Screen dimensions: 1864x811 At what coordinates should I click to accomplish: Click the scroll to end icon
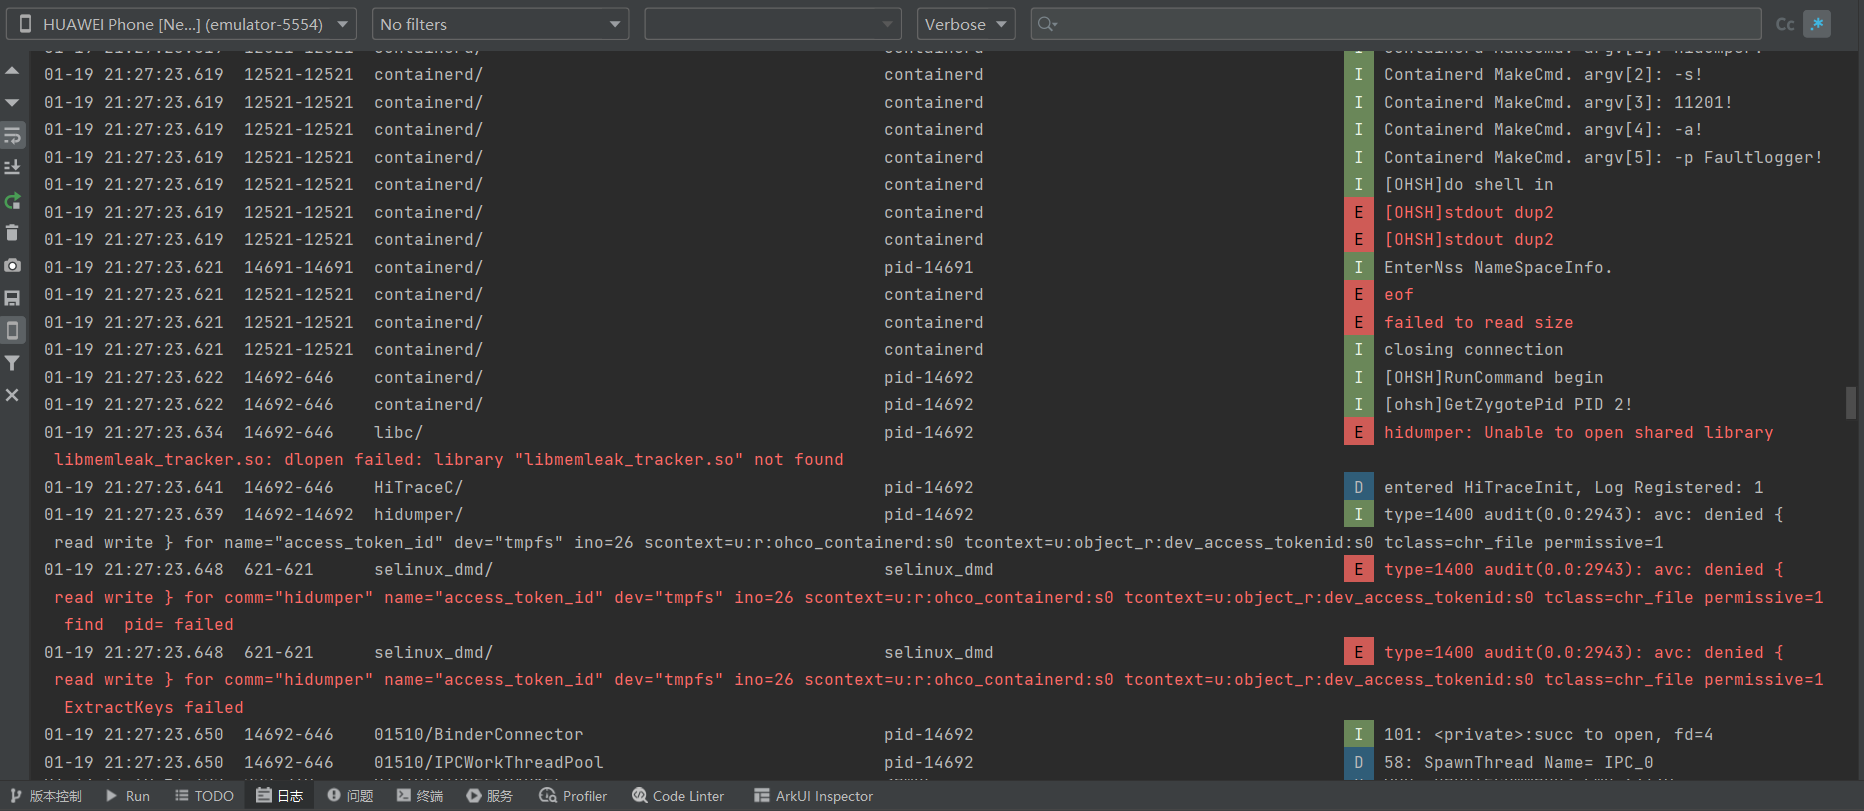[12, 167]
